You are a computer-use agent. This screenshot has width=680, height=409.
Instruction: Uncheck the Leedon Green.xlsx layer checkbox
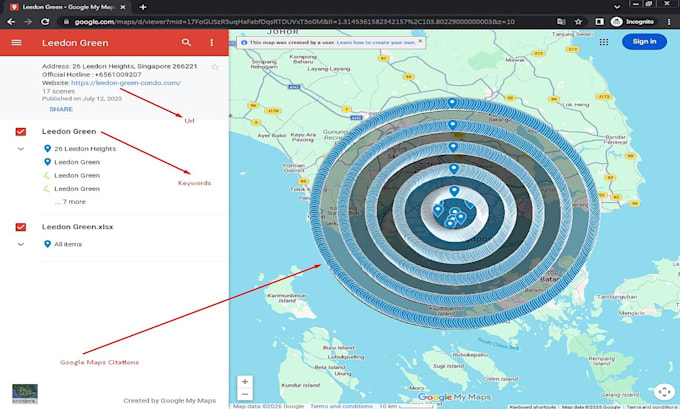tap(20, 227)
